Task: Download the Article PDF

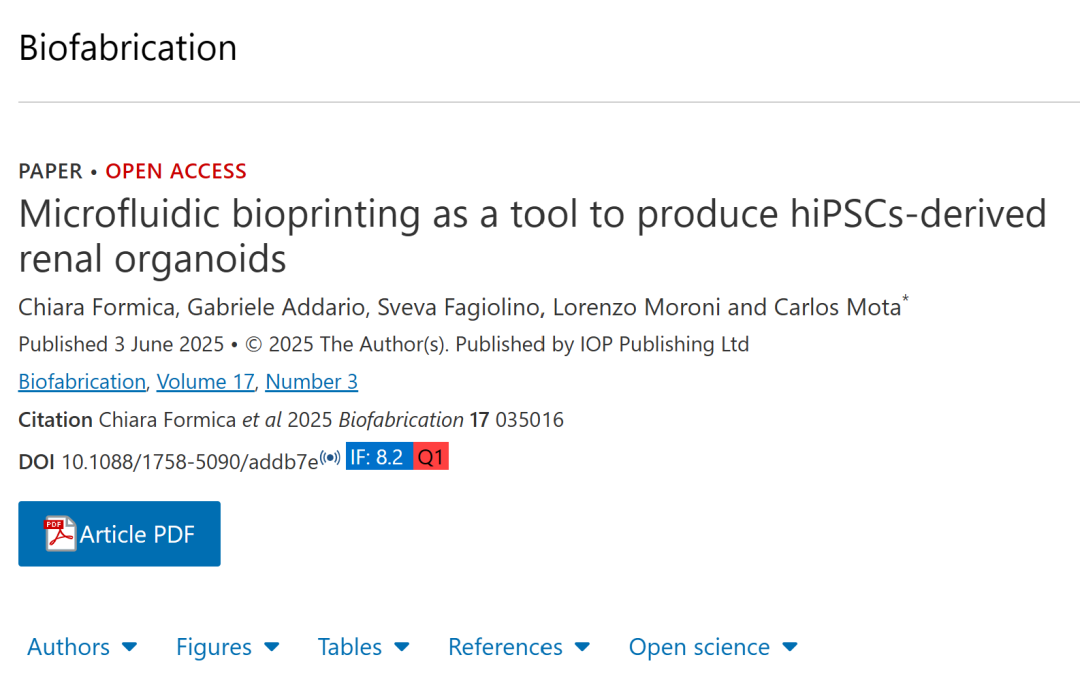Action: (119, 533)
